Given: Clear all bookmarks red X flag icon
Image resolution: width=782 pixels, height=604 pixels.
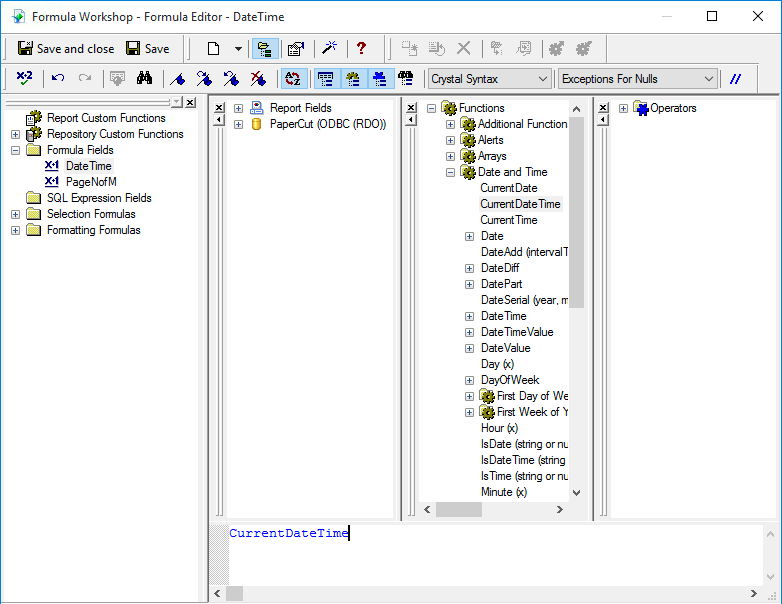Looking at the screenshot, I should pyautogui.click(x=258, y=78).
